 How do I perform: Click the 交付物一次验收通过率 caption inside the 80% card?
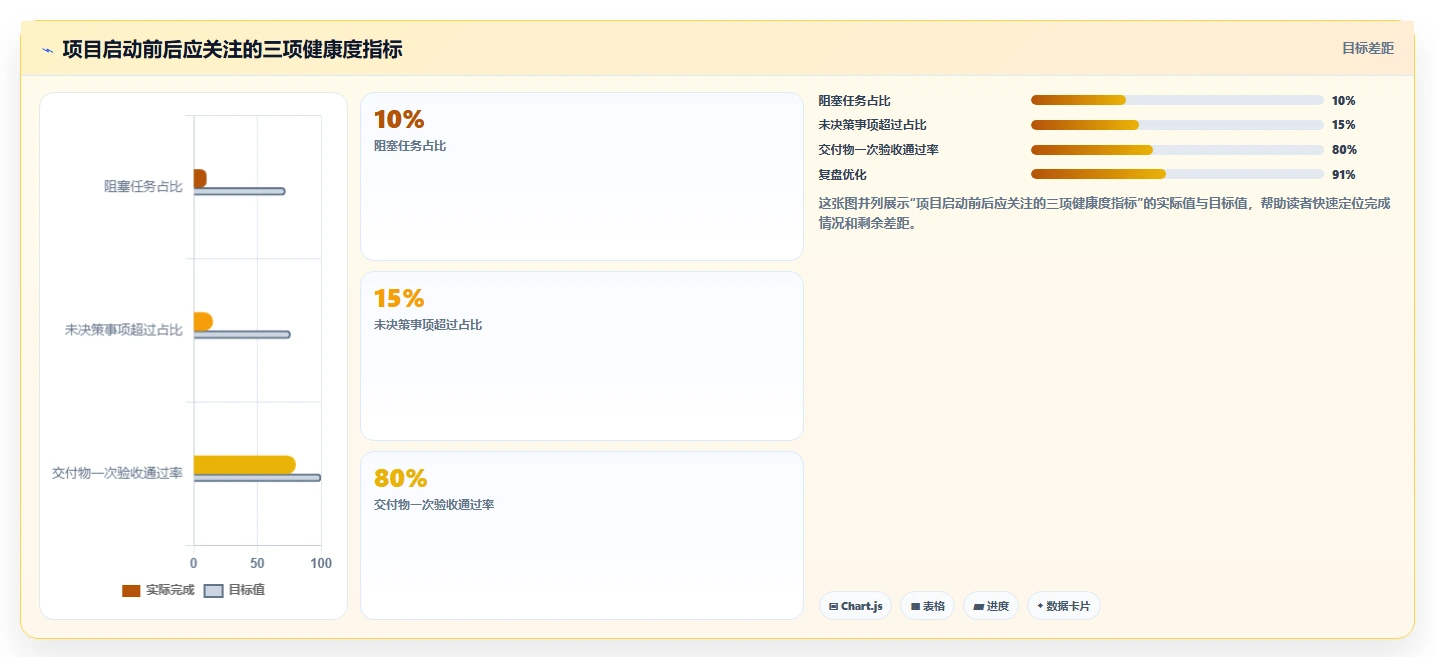click(x=434, y=505)
